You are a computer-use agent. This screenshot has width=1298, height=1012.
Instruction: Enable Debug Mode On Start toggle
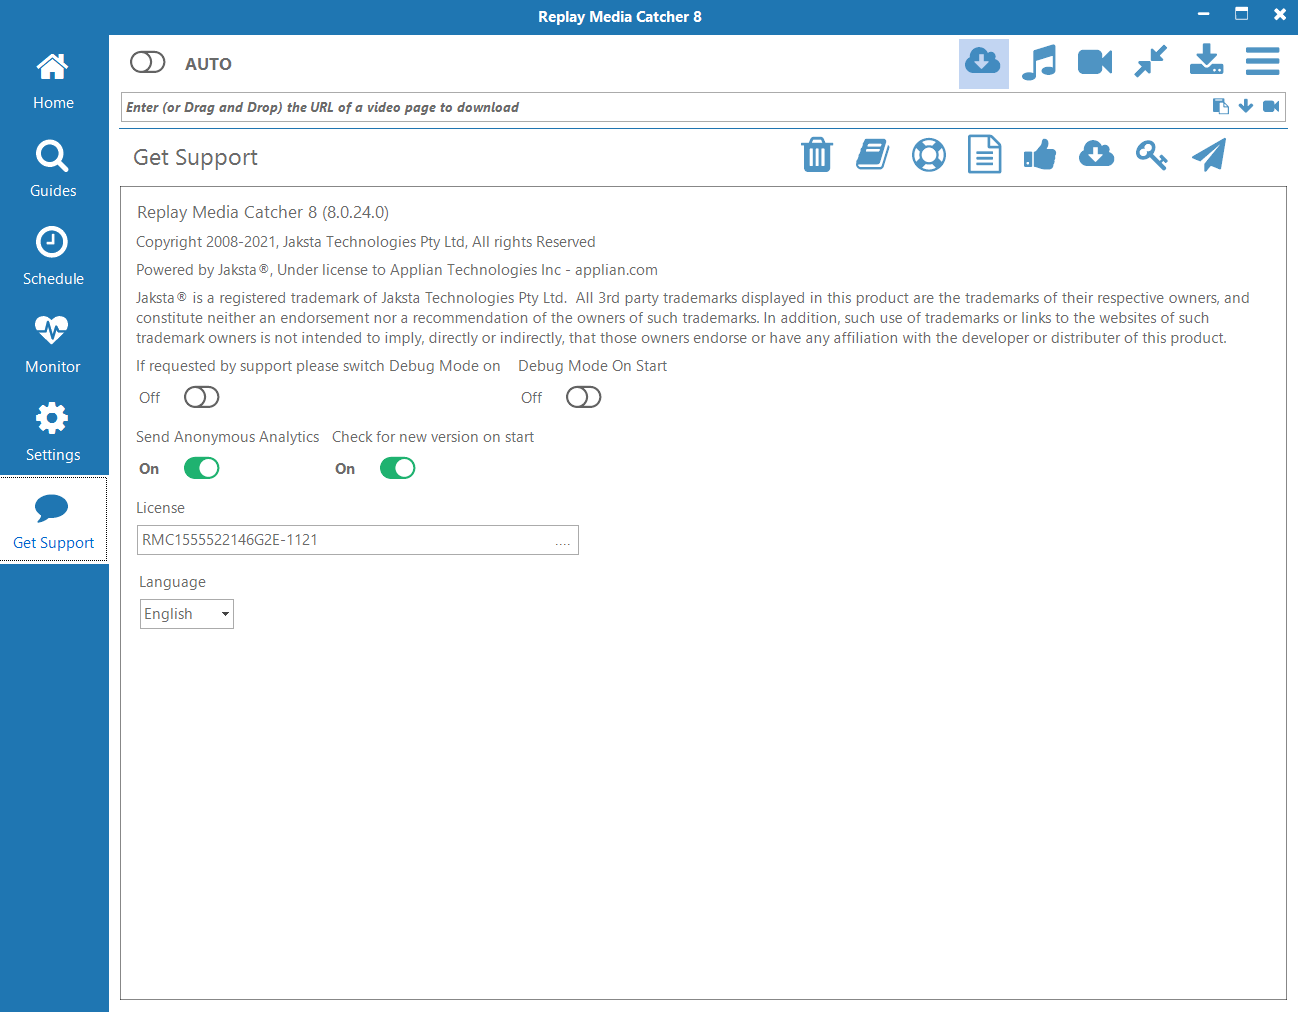tap(584, 397)
